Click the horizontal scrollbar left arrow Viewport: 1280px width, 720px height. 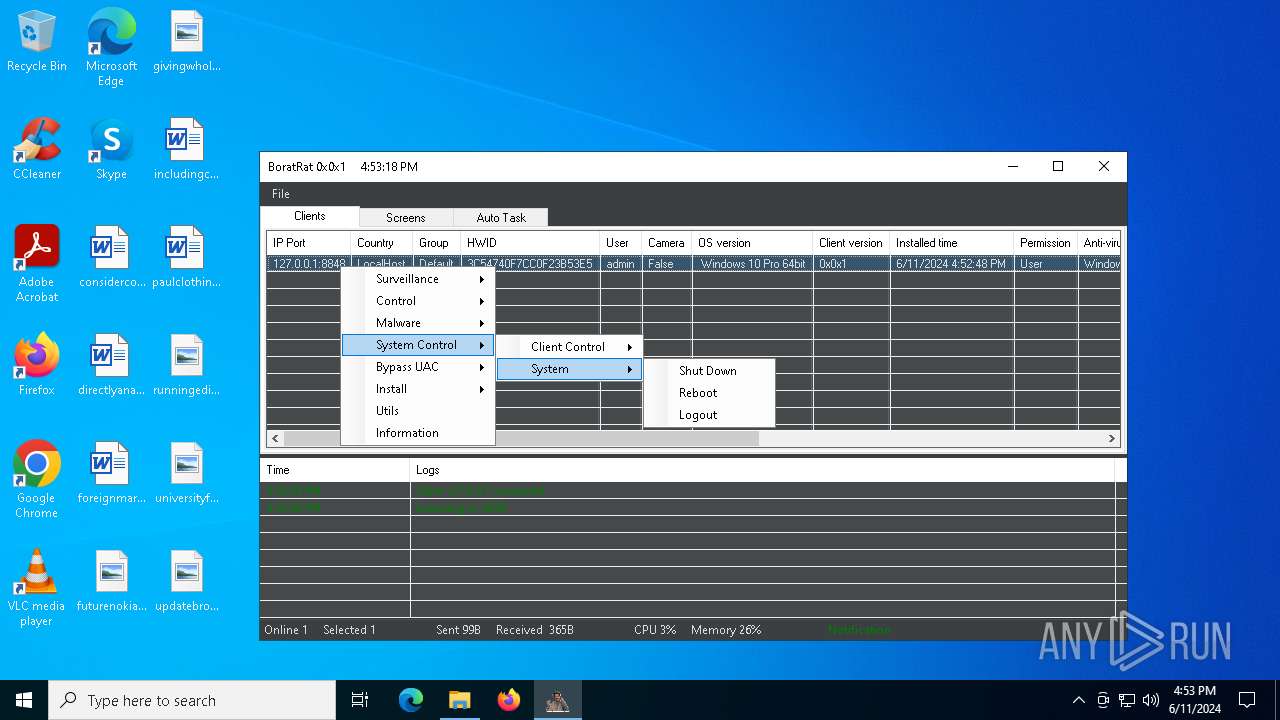click(276, 438)
